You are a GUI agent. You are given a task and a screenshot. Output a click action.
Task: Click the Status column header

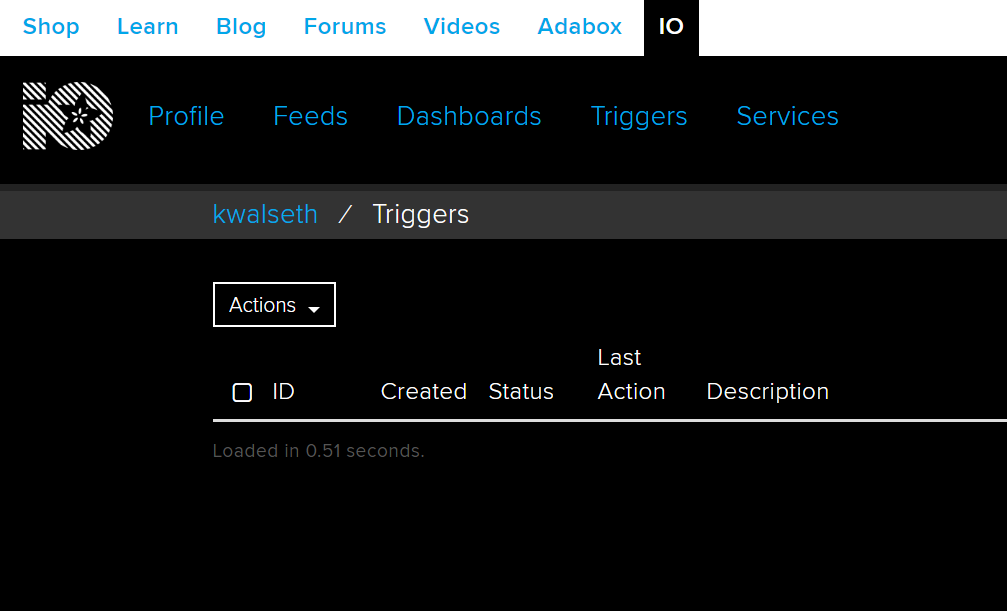(x=521, y=392)
